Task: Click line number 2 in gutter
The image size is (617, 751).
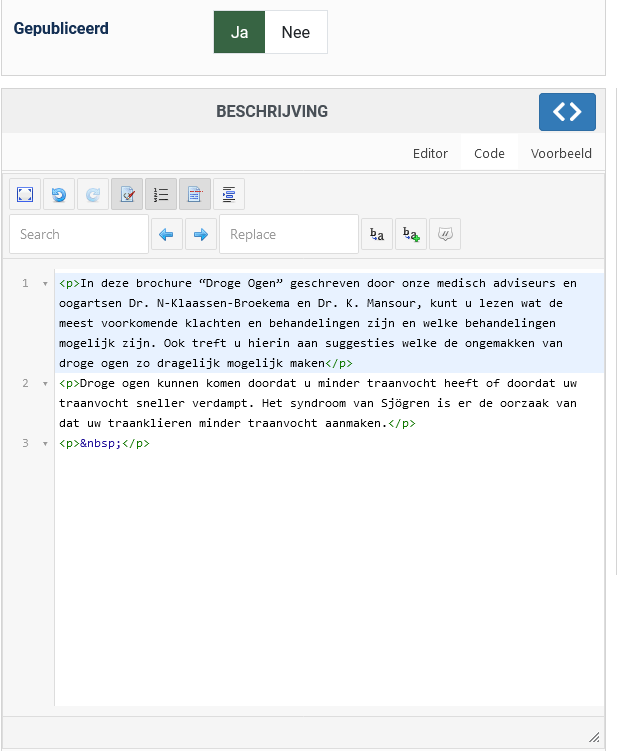Action: pos(25,384)
